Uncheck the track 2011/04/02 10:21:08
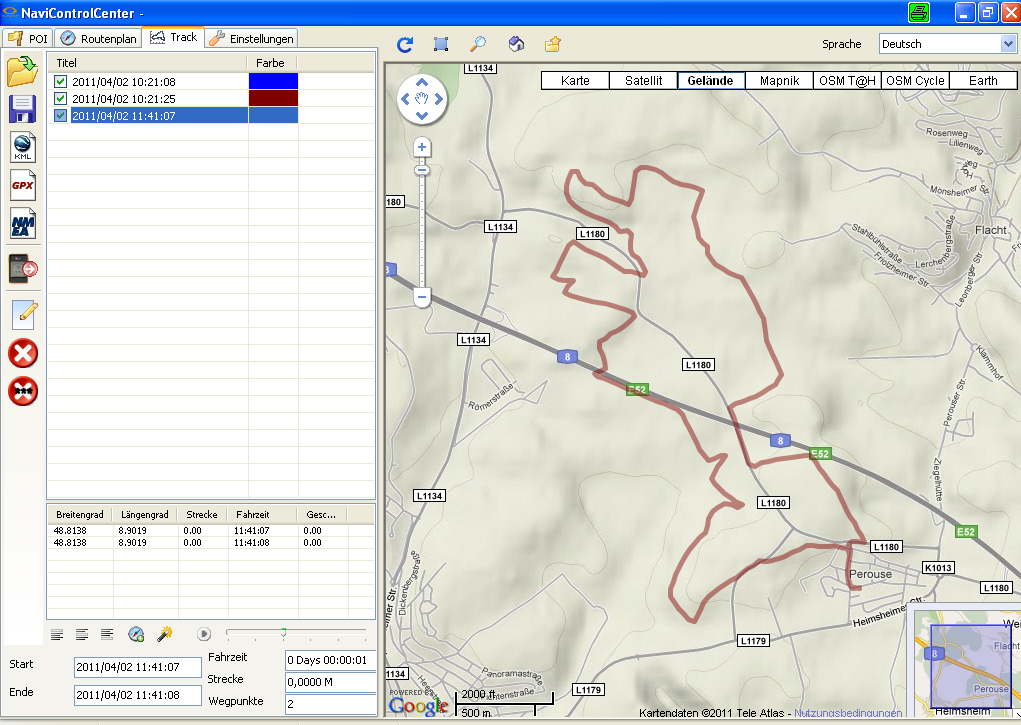 pos(61,82)
